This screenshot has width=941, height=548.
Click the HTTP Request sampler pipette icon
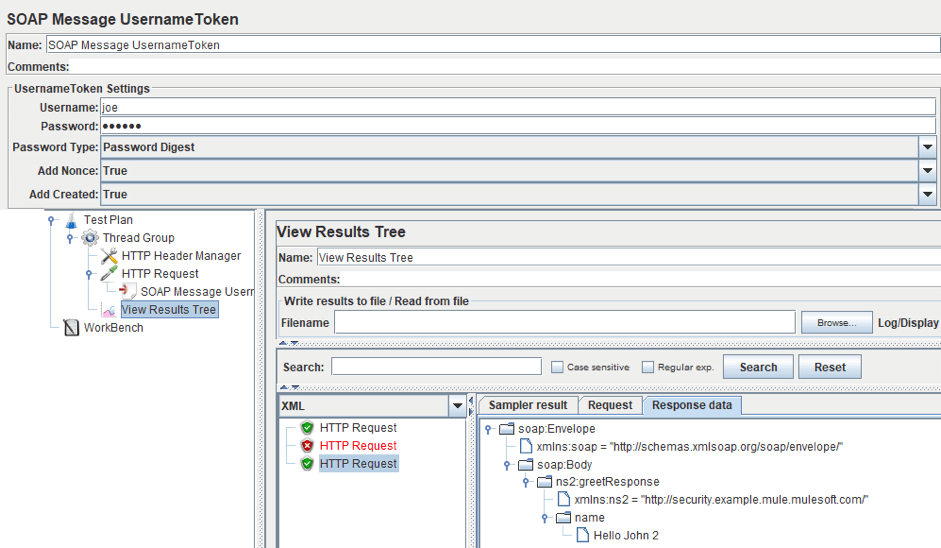point(109,274)
